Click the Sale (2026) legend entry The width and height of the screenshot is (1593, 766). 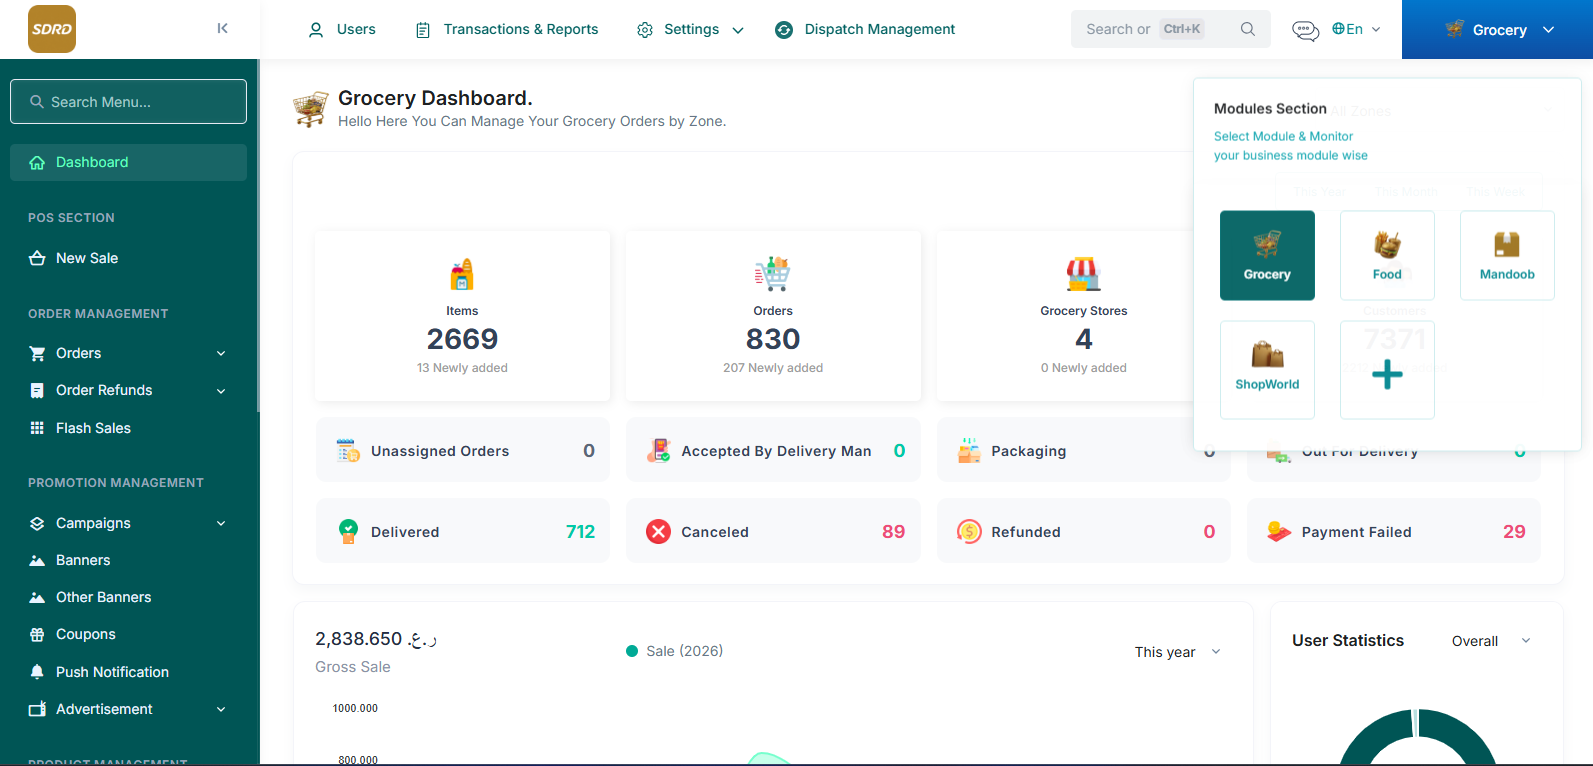click(674, 651)
